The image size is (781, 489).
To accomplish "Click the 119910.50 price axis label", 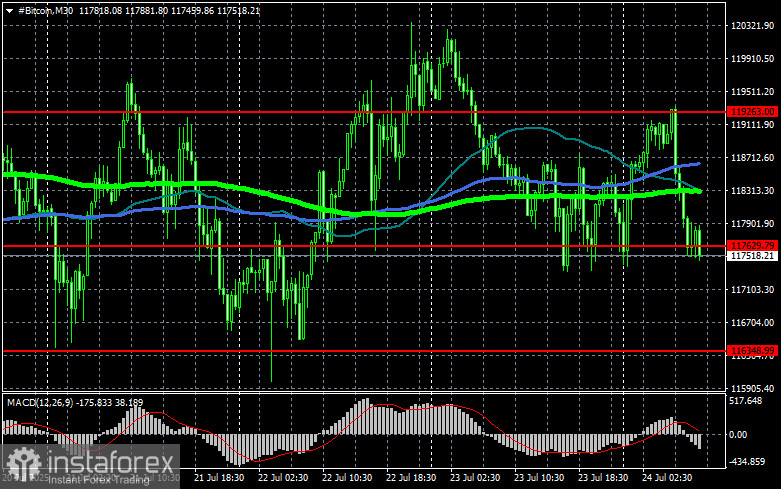I will point(752,59).
